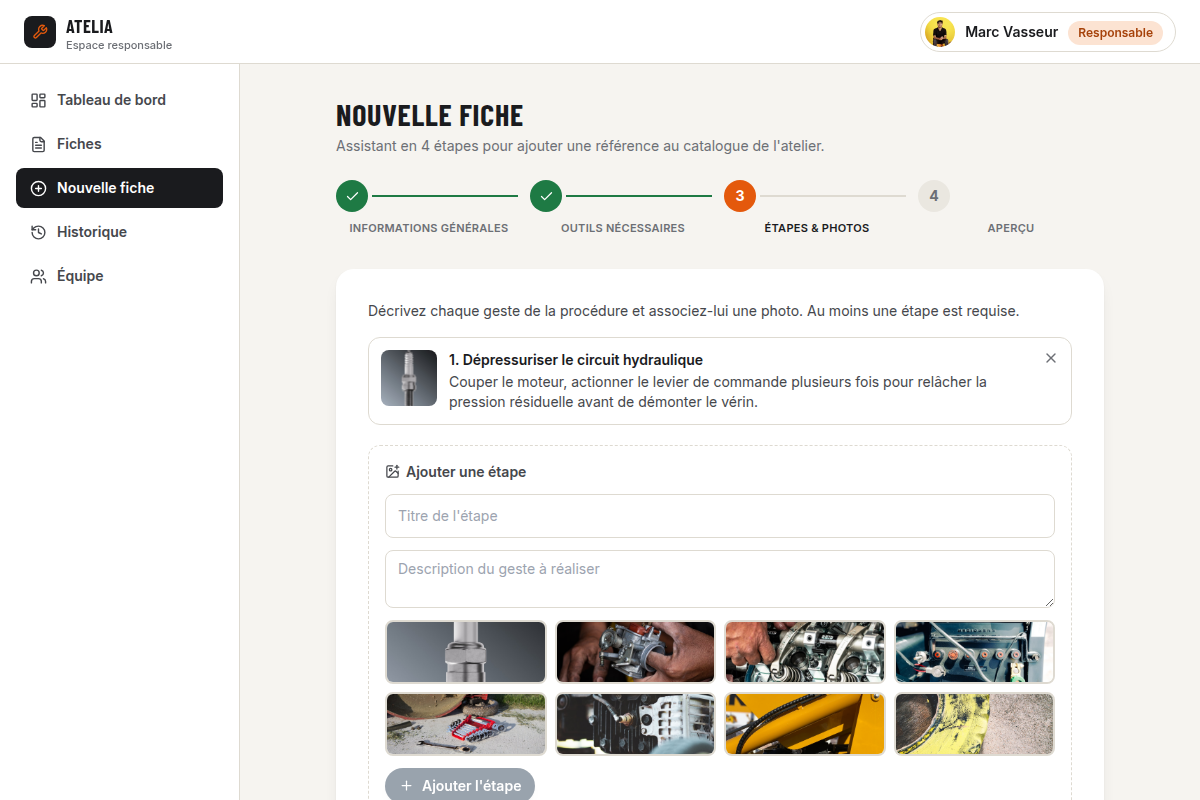Select Nouvelle fiche in the sidebar
The height and width of the screenshot is (800, 1200).
point(119,188)
